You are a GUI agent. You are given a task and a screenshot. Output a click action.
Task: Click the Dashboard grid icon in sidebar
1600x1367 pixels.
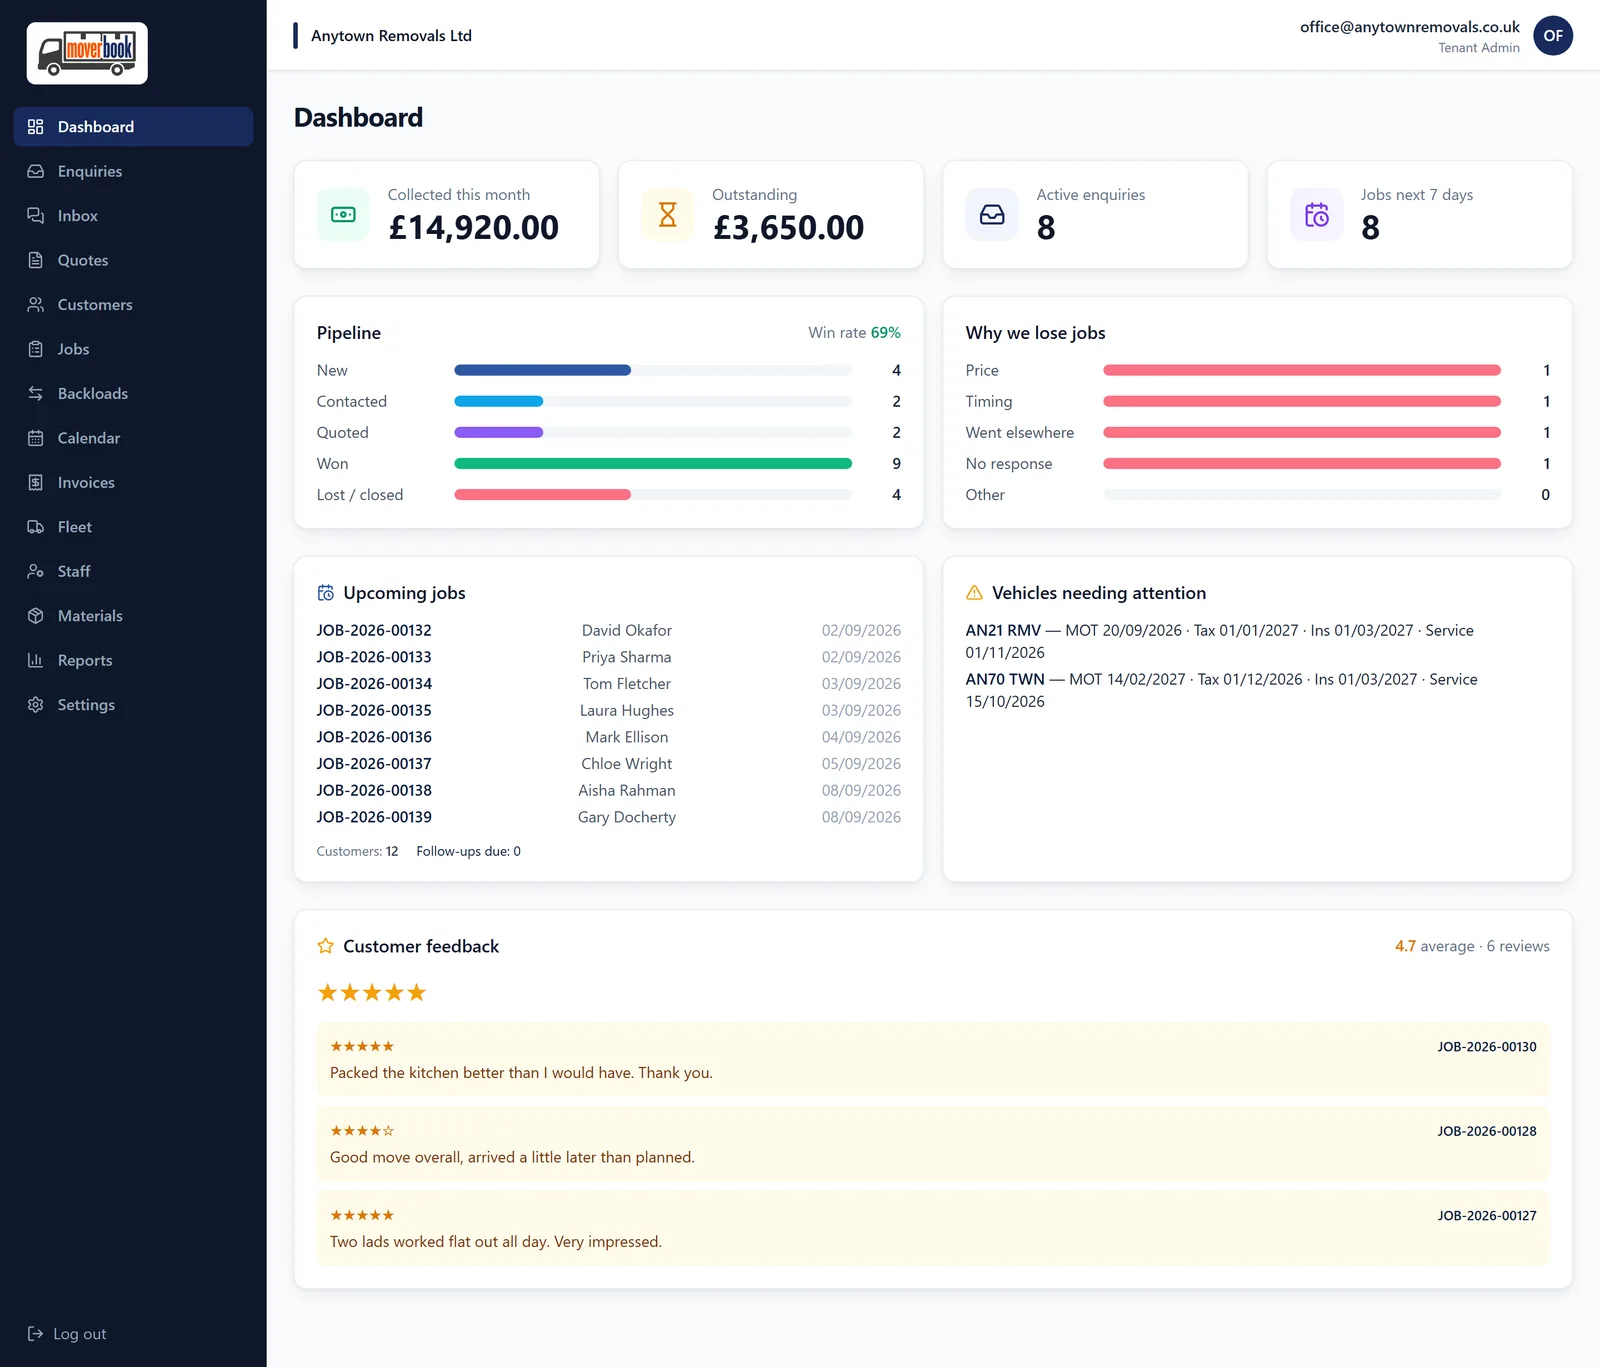tap(36, 127)
